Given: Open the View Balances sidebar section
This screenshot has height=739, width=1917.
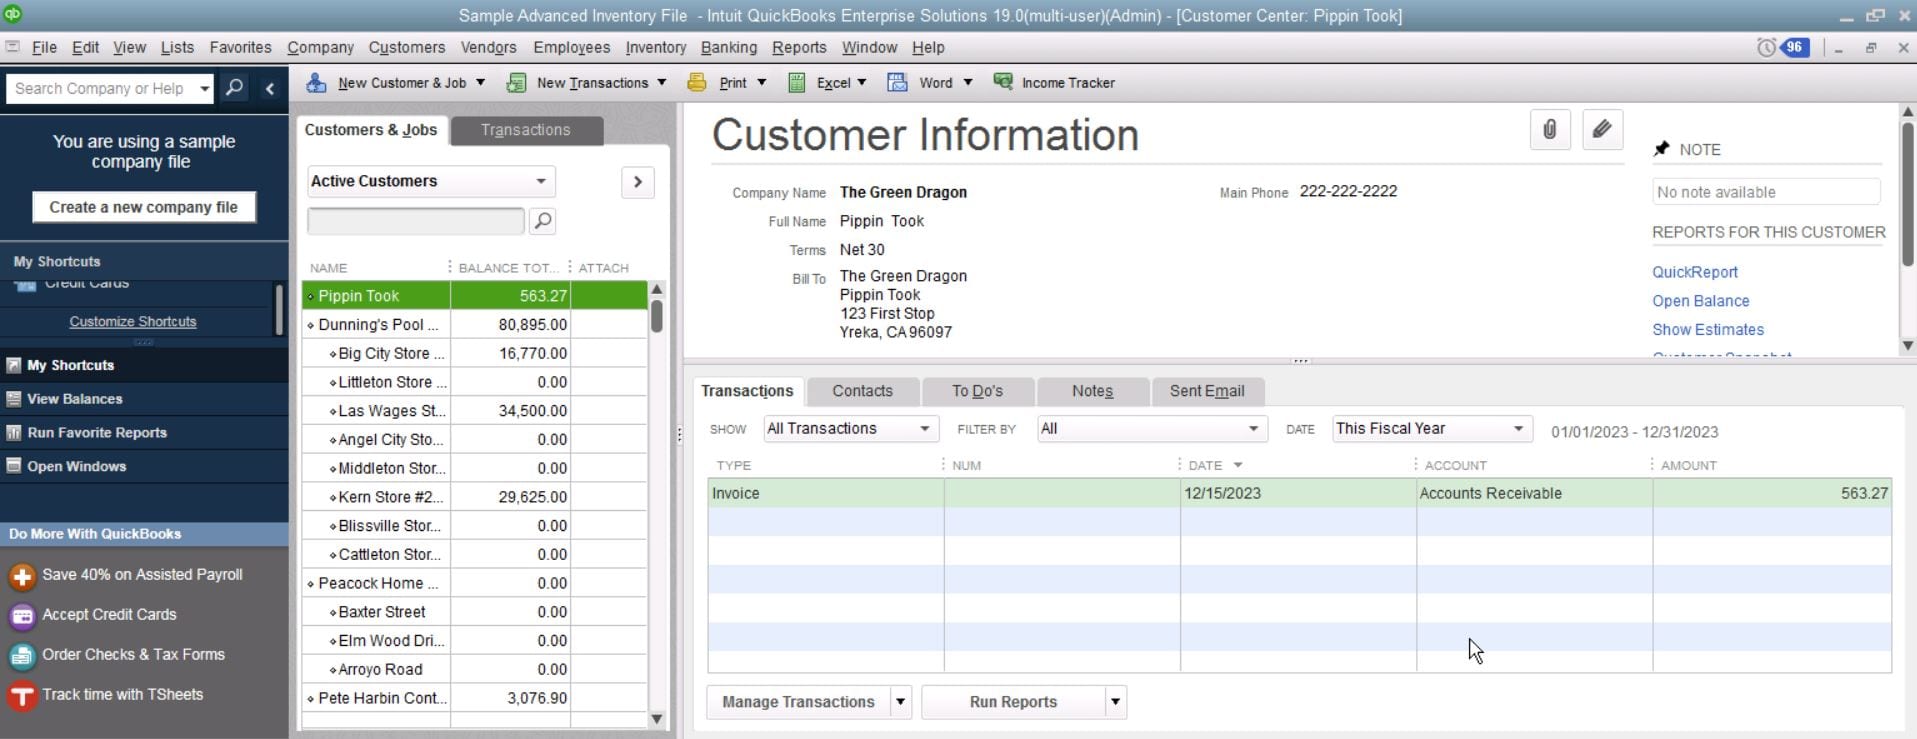Looking at the screenshot, I should coord(144,399).
